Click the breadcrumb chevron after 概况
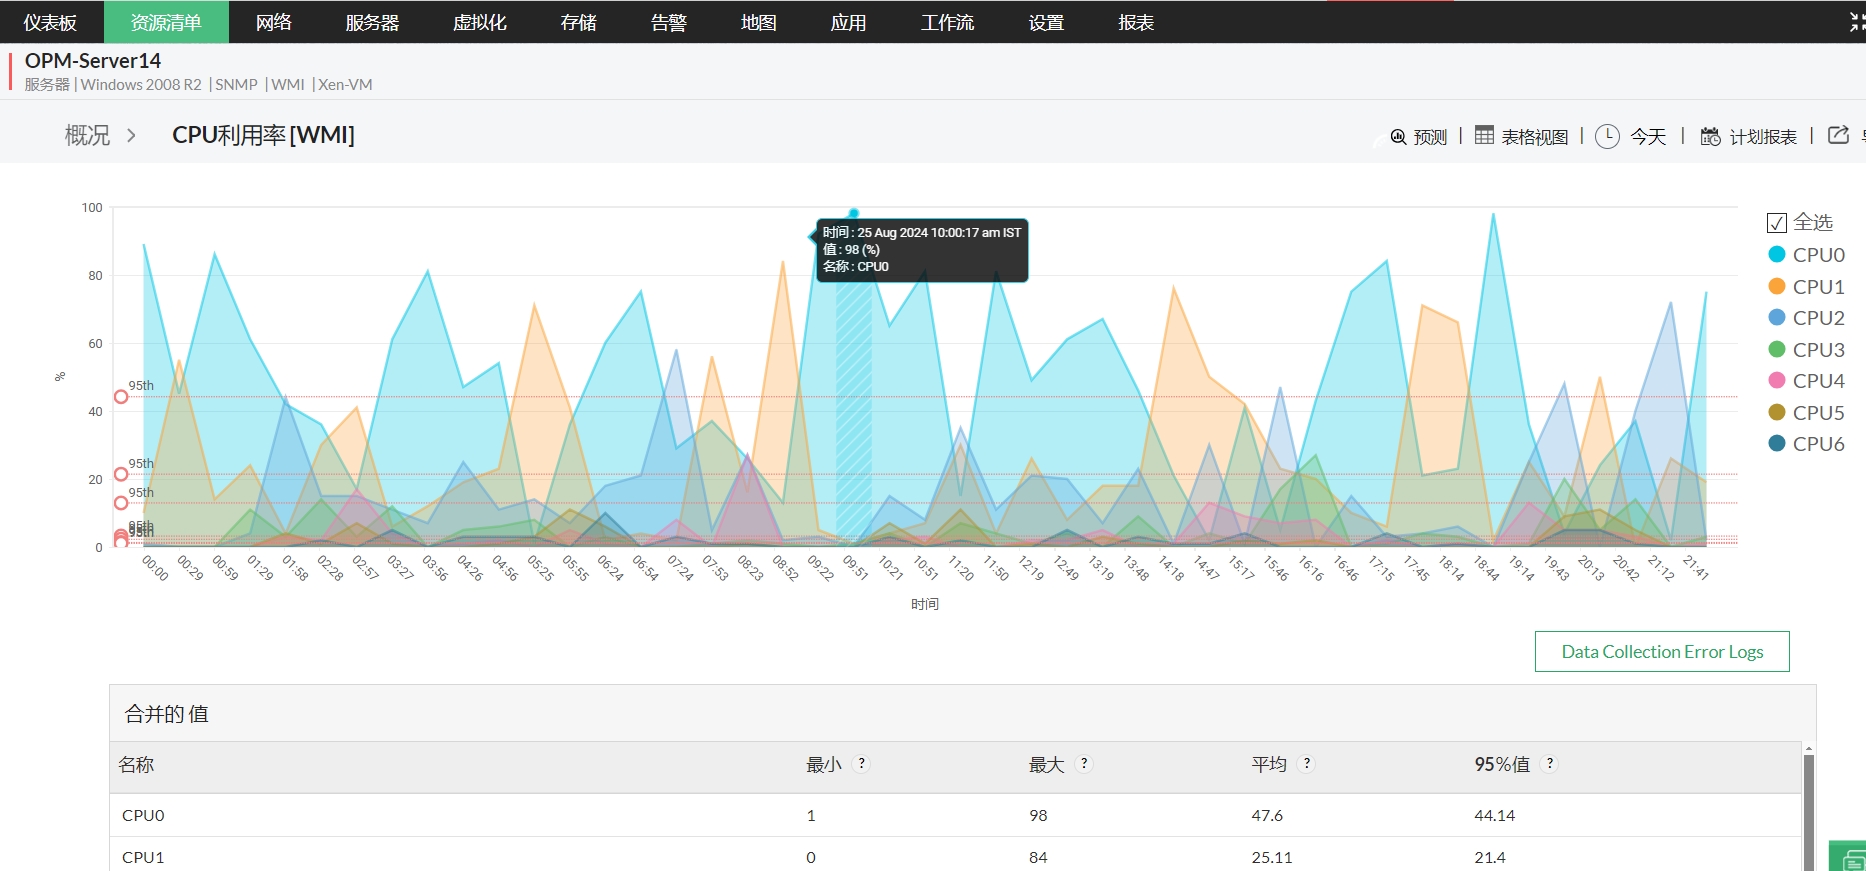The width and height of the screenshot is (1866, 871). (x=131, y=135)
